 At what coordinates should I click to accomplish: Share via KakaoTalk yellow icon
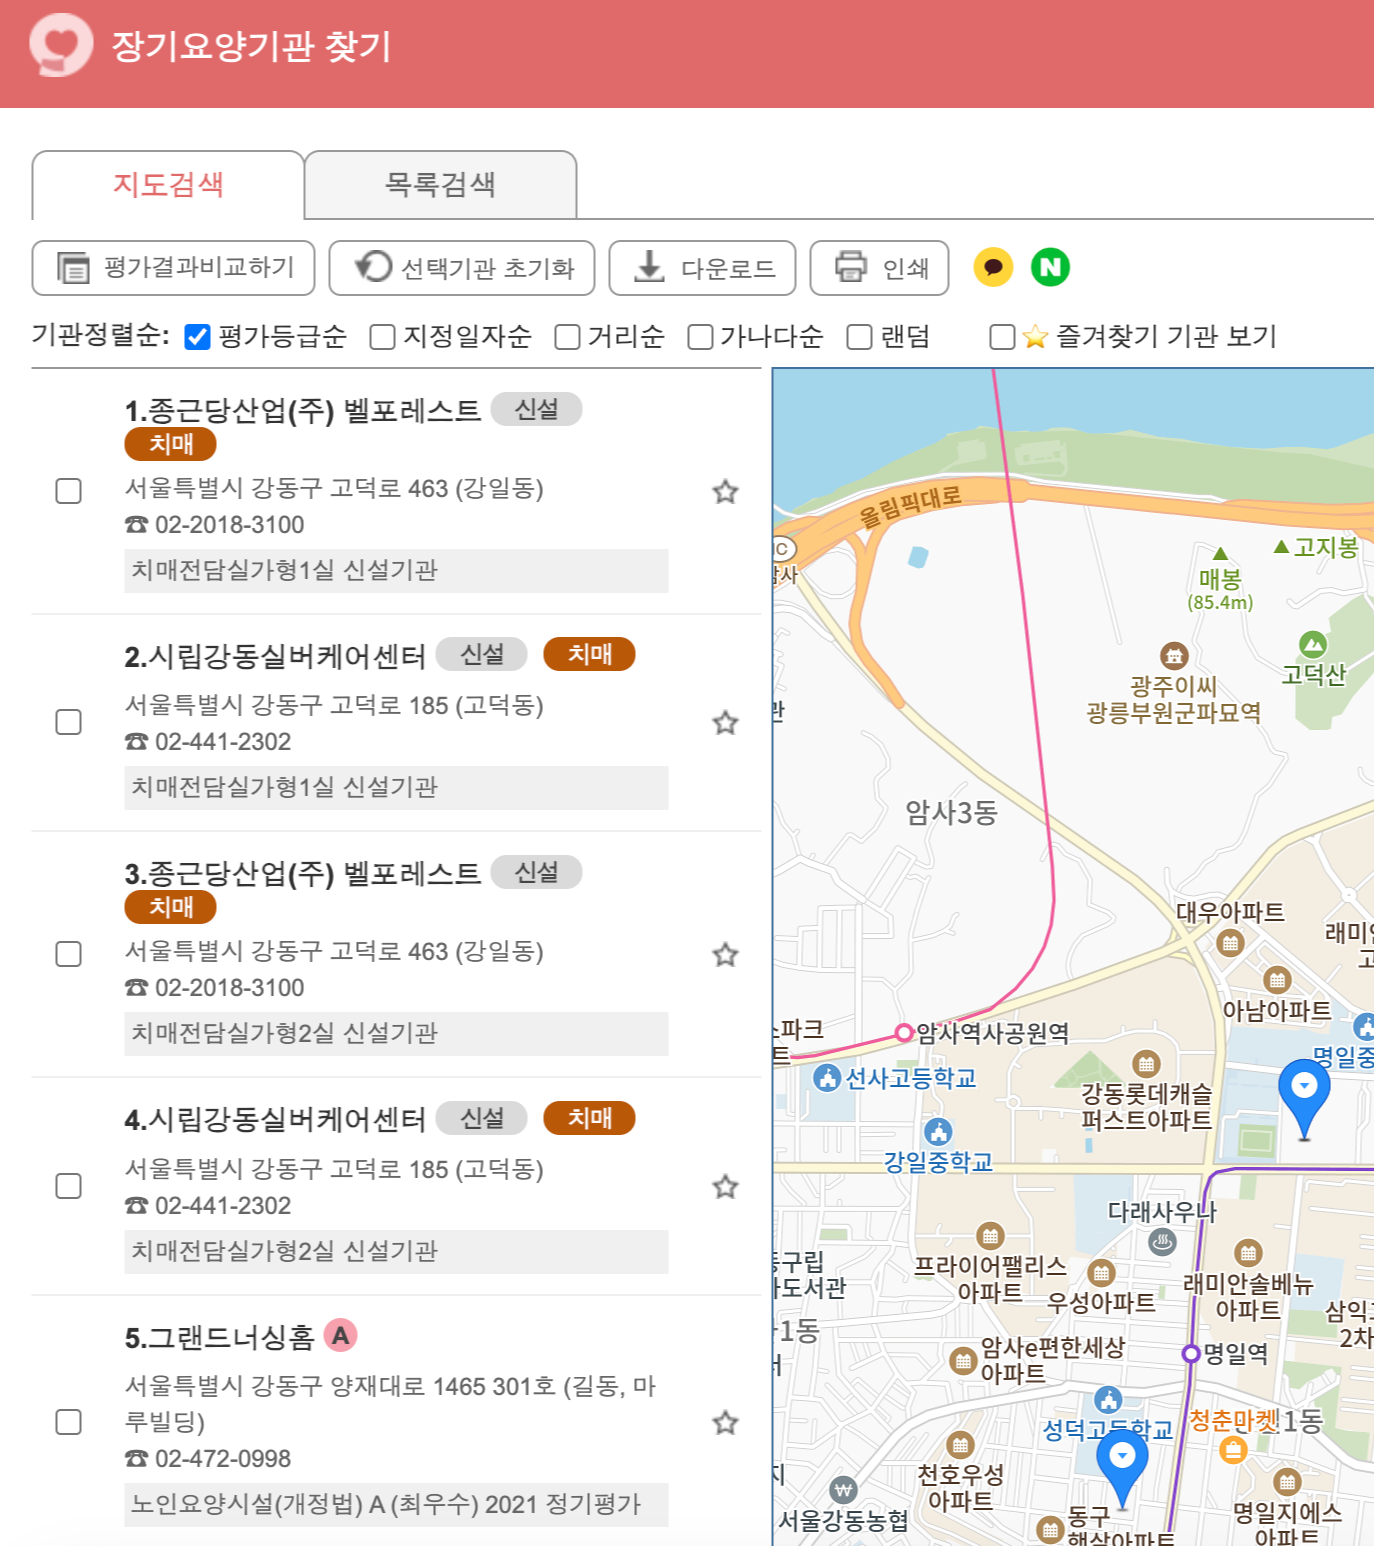993,267
